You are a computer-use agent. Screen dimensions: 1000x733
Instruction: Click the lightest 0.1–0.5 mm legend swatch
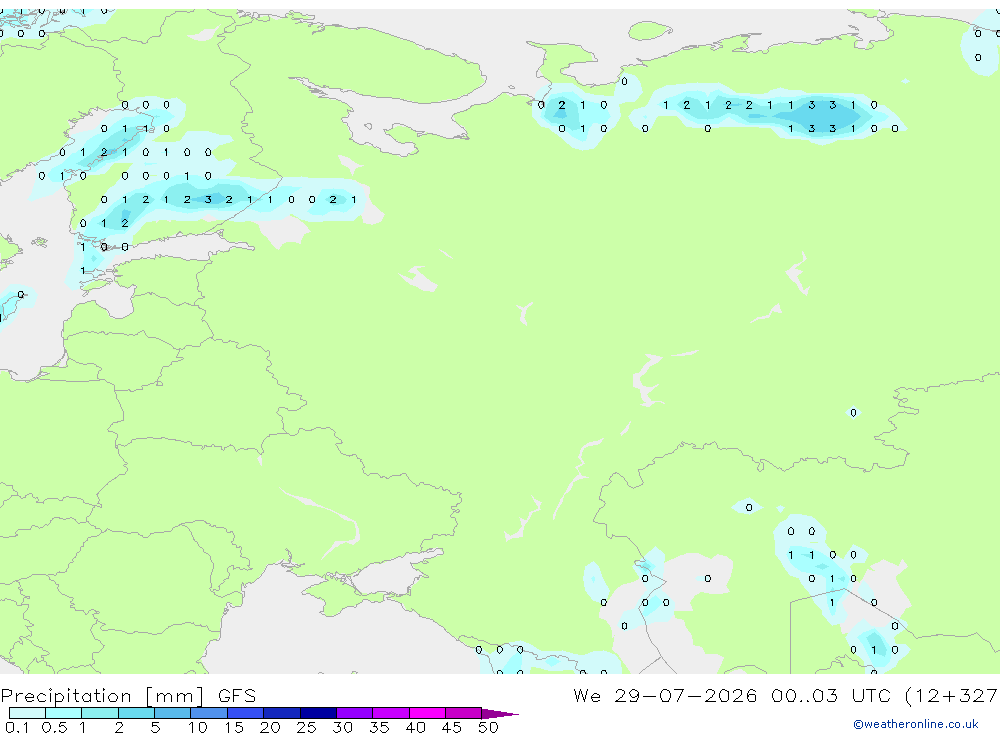pos(27,713)
